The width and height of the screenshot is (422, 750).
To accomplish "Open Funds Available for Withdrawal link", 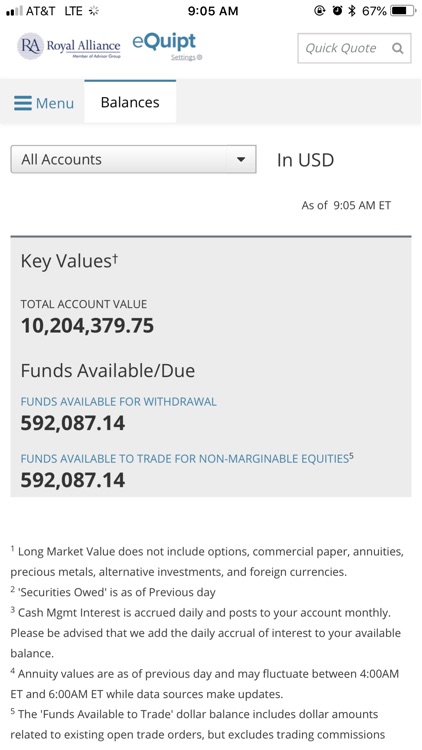I will point(118,402).
